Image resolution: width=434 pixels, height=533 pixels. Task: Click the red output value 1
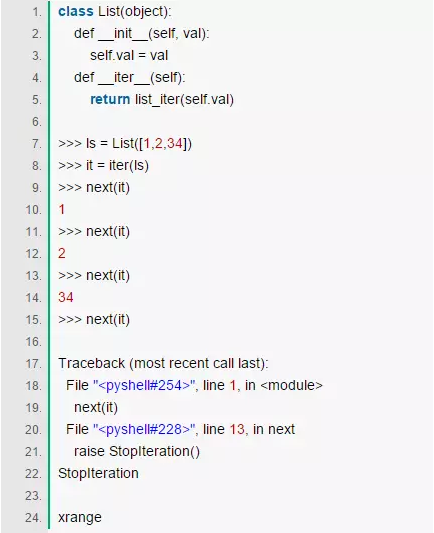tap(62, 209)
